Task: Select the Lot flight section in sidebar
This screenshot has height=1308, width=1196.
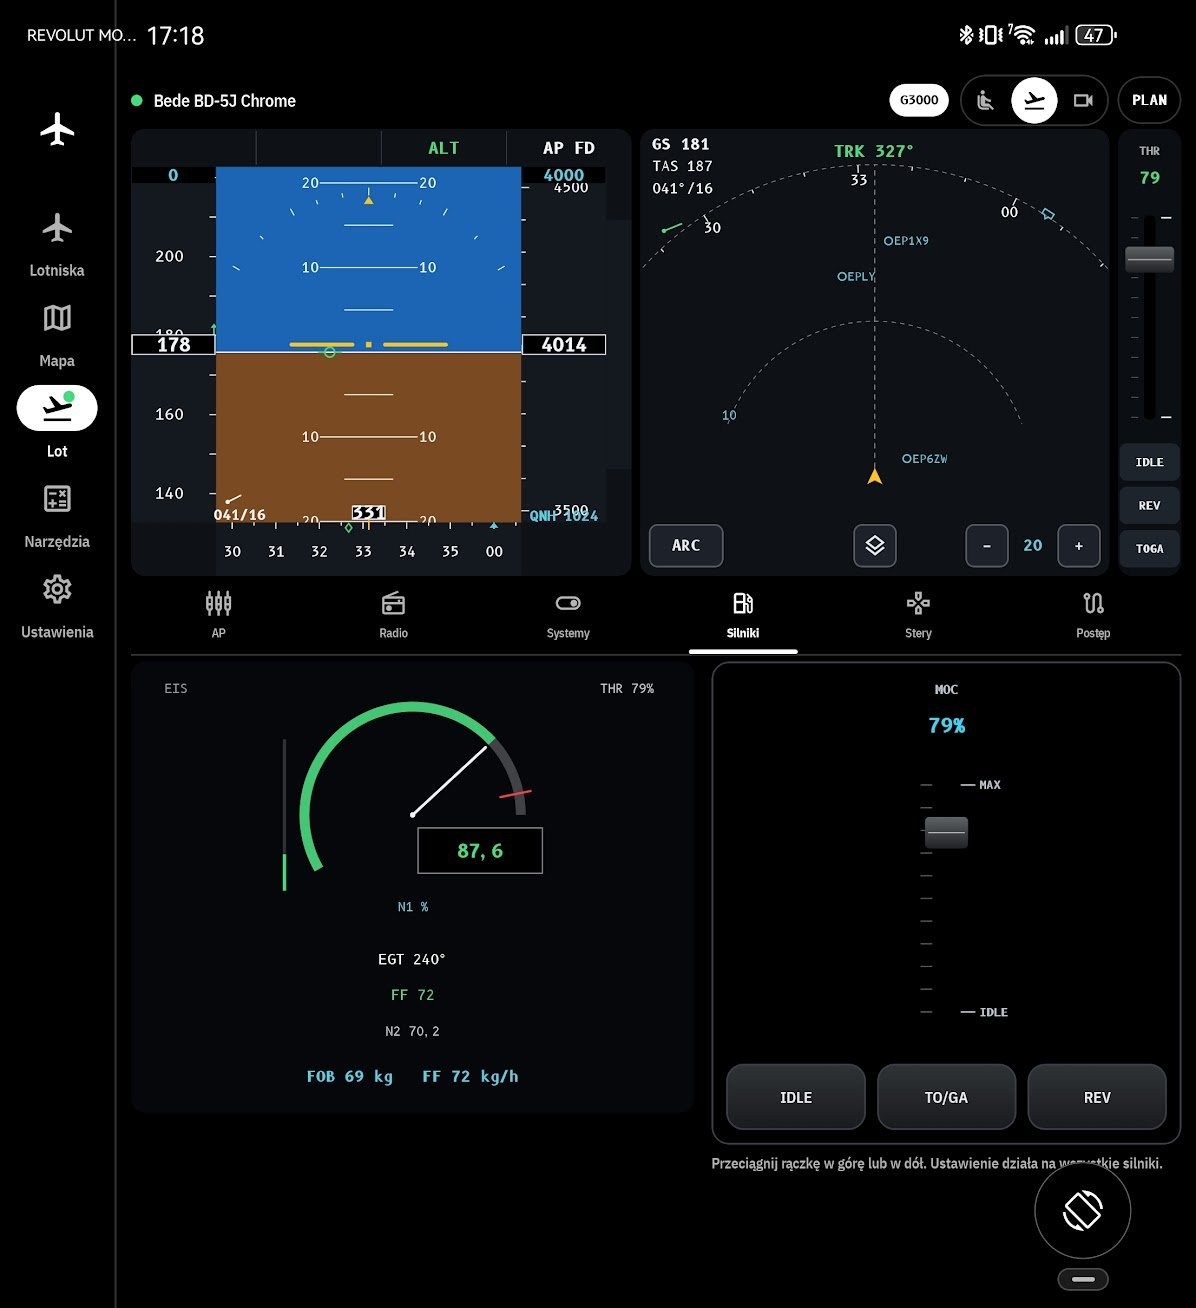Action: tap(57, 422)
